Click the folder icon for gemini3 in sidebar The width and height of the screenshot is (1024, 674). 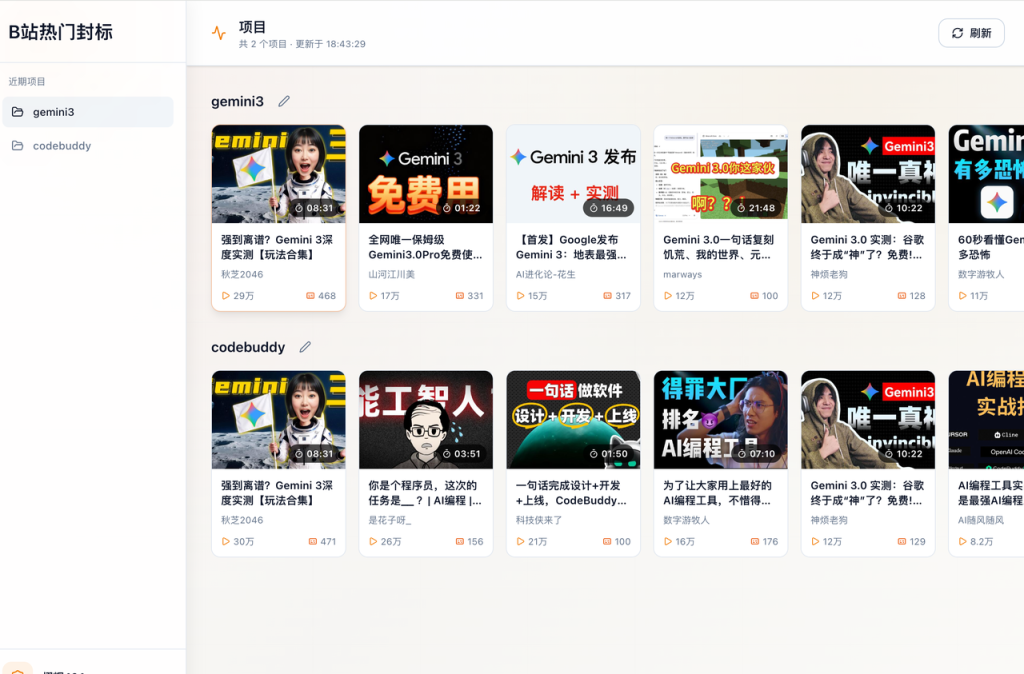pos(18,112)
